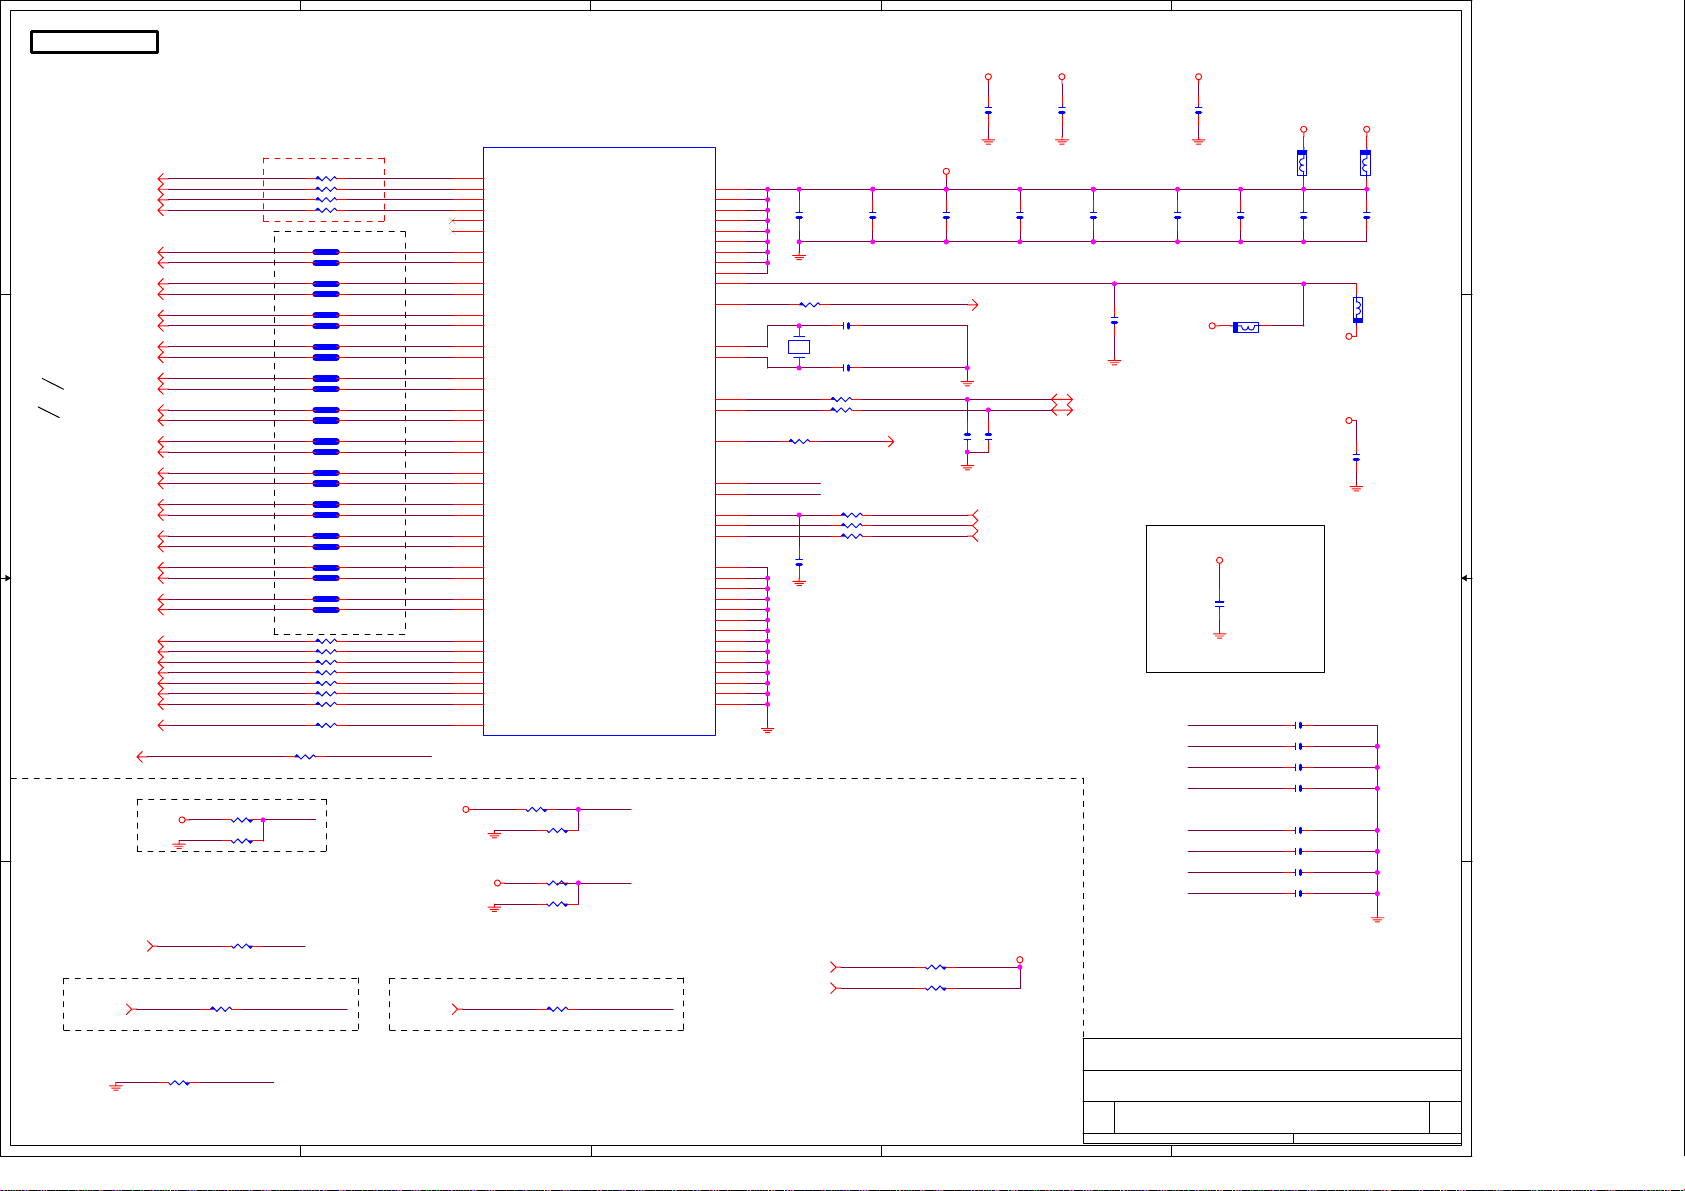Select the crystal oscillator symbol
This screenshot has width=1685, height=1191.
tap(799, 347)
